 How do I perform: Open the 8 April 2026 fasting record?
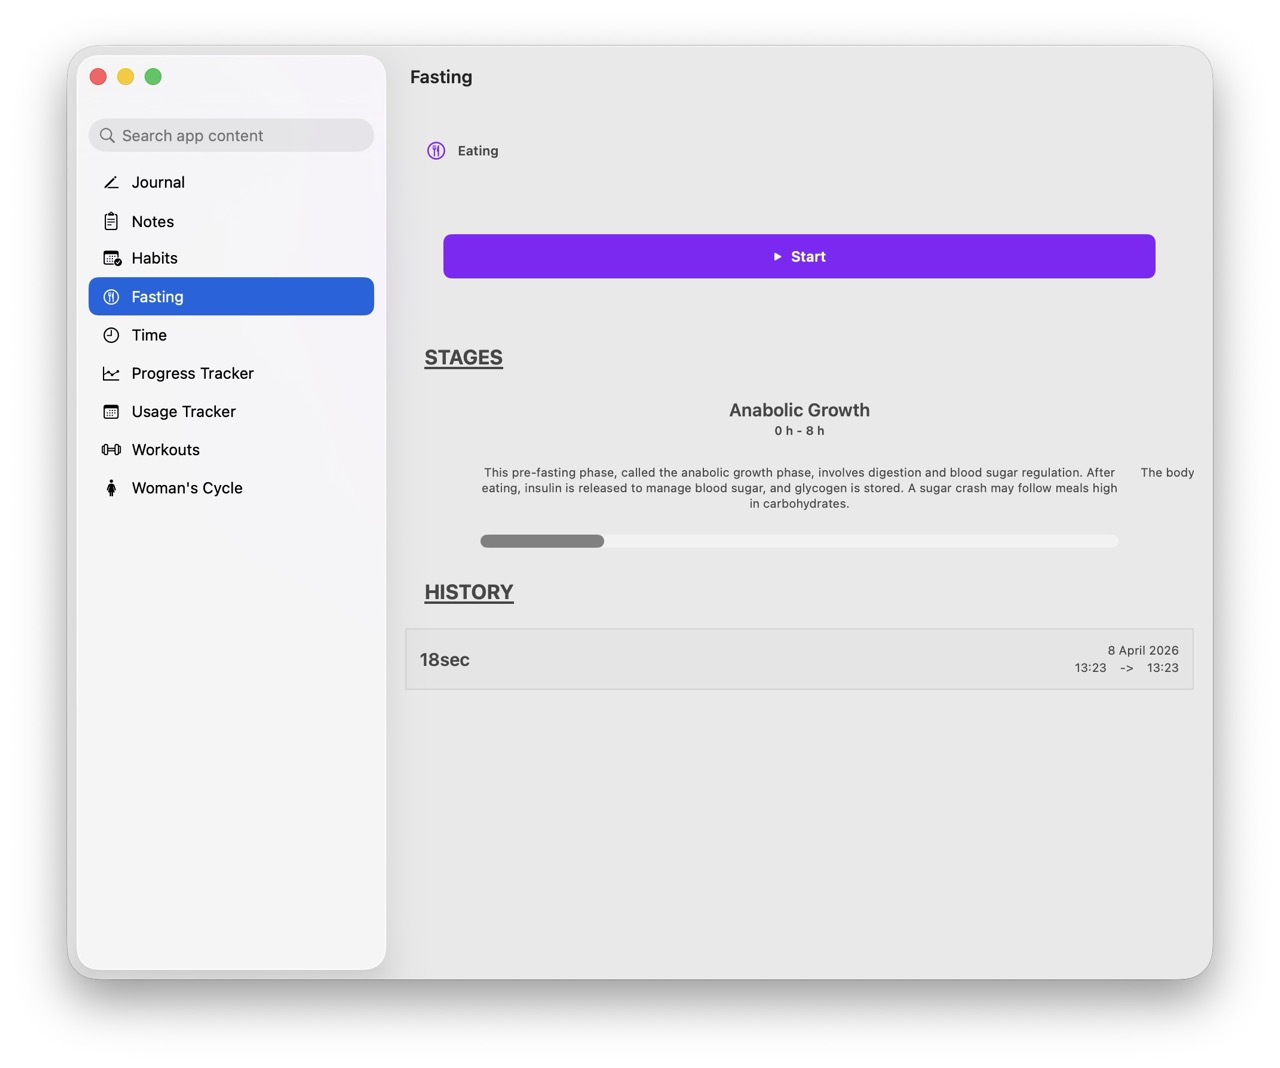pyautogui.click(x=1143, y=650)
